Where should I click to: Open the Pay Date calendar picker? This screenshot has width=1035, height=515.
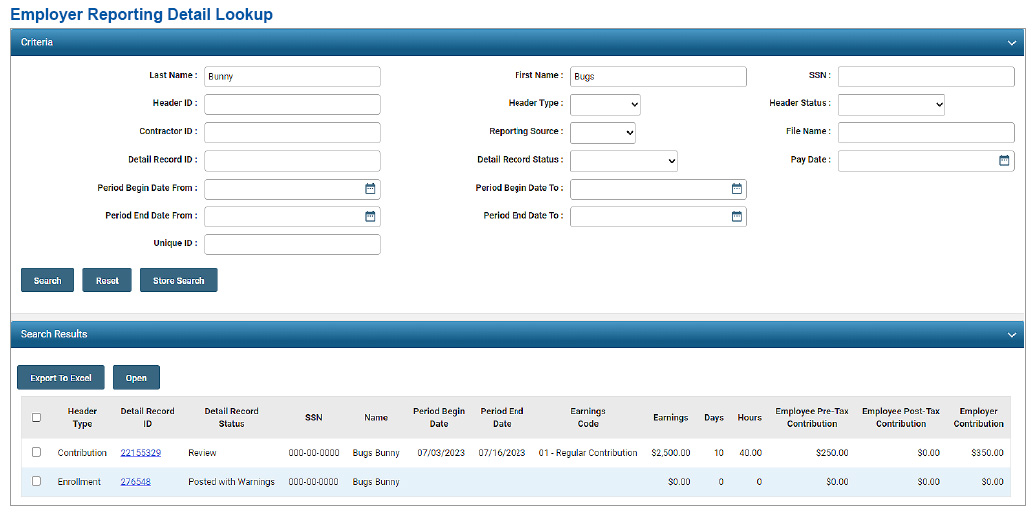tap(1004, 160)
